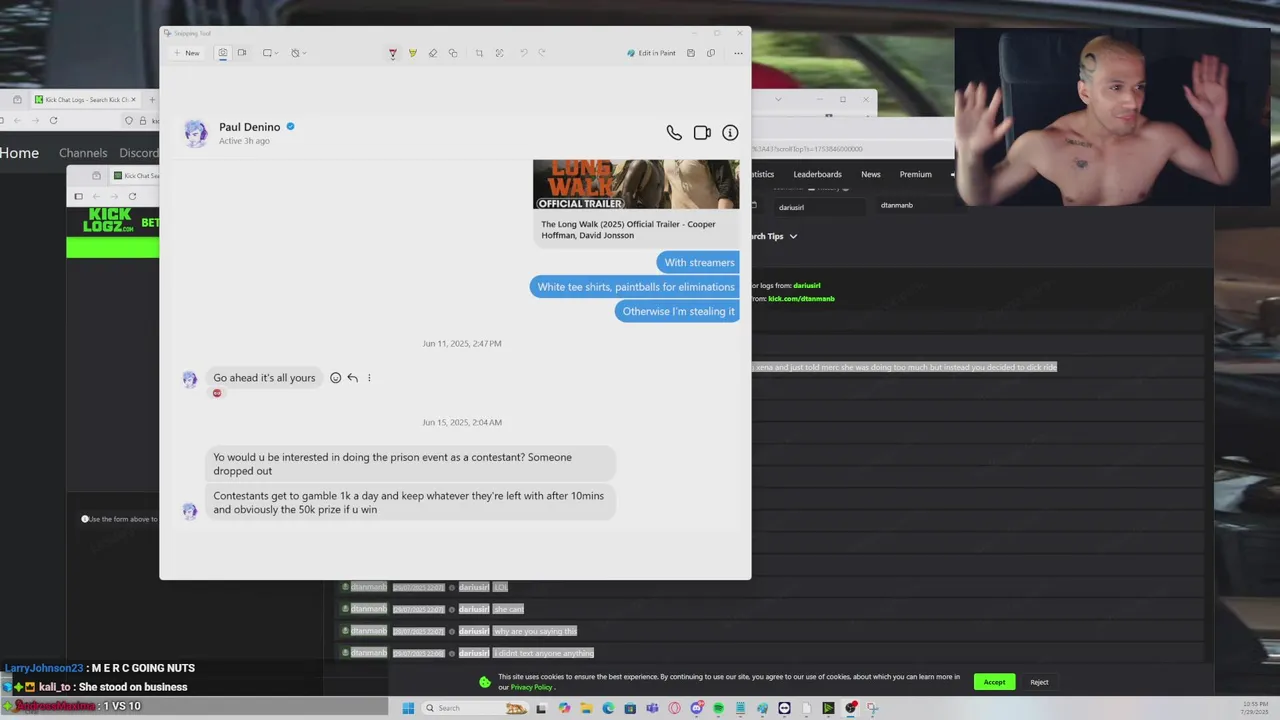Viewport: 1280px width, 720px height.
Task: Open Home in the Kick Logz site nav
Action: 19,153
